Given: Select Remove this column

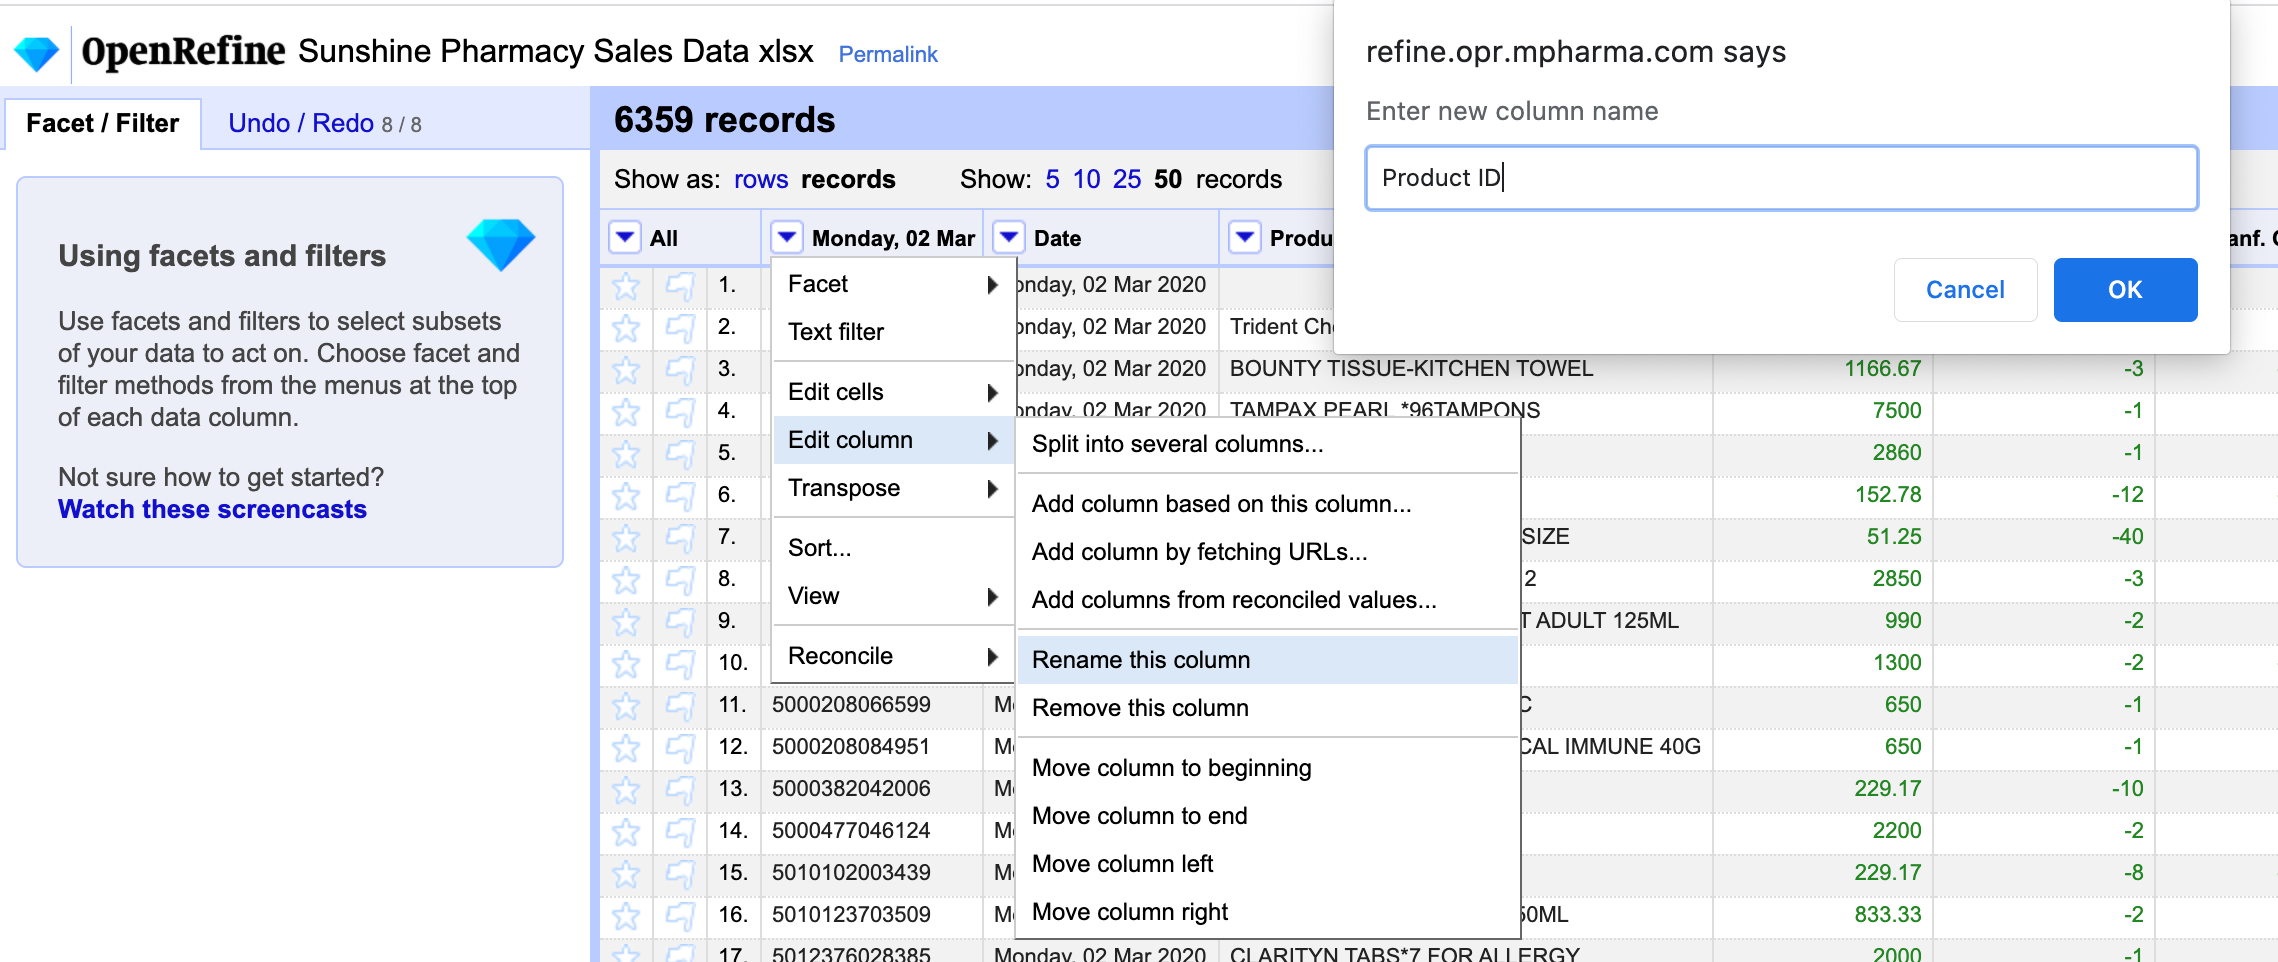Looking at the screenshot, I should click(1140, 708).
